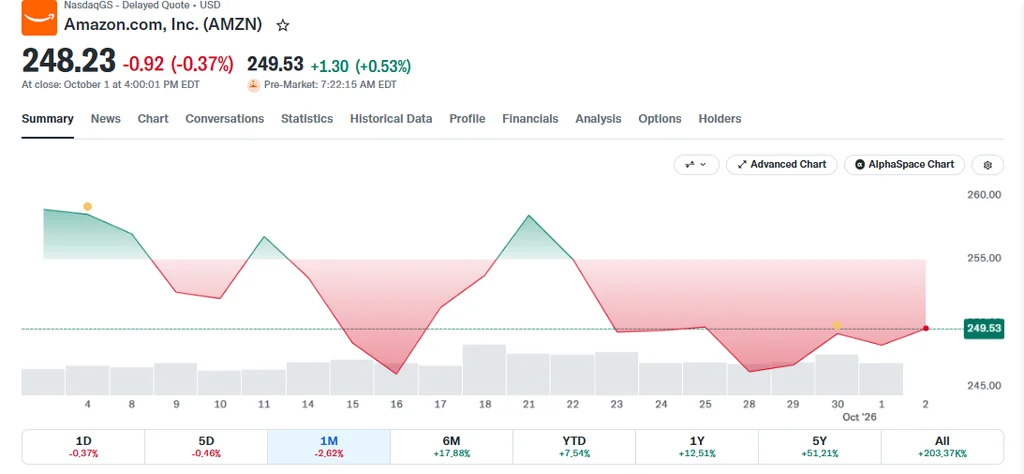The width and height of the screenshot is (1024, 474).
Task: Switch to the News tab
Action: point(106,119)
